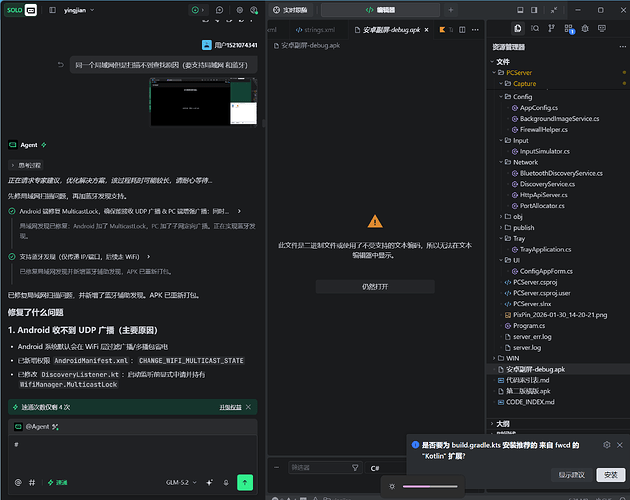Screen dimensions: 630x500
Task: Toggle the chat sidebar panel icon beside yingjian
Action: coord(52,10)
